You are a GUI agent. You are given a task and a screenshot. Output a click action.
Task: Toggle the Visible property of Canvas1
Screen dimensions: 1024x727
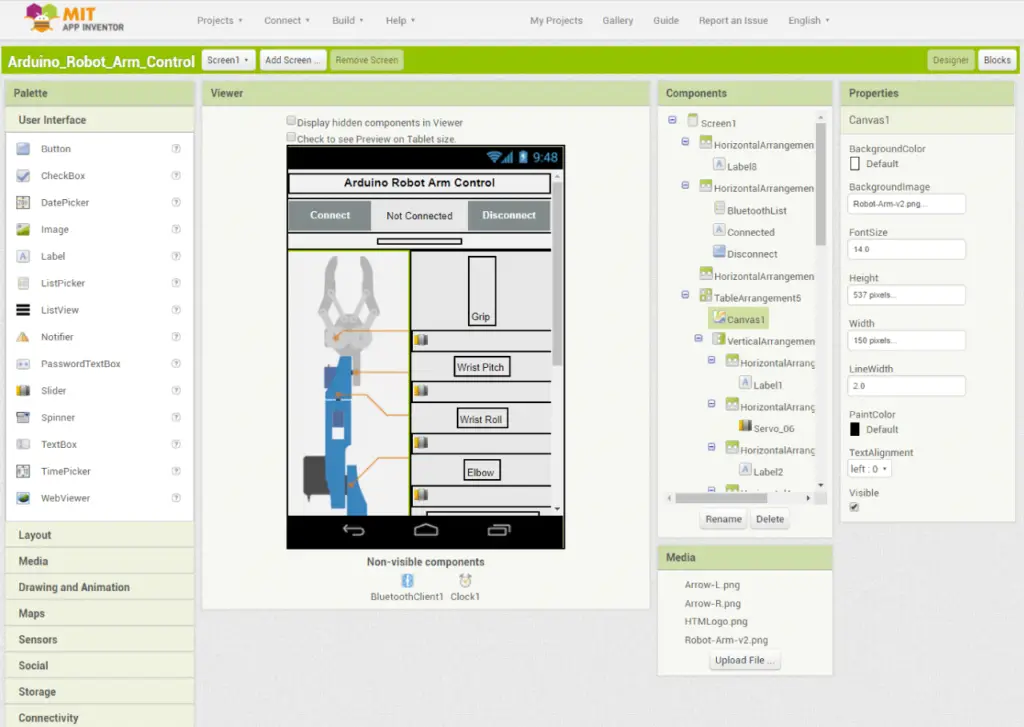pos(853,507)
